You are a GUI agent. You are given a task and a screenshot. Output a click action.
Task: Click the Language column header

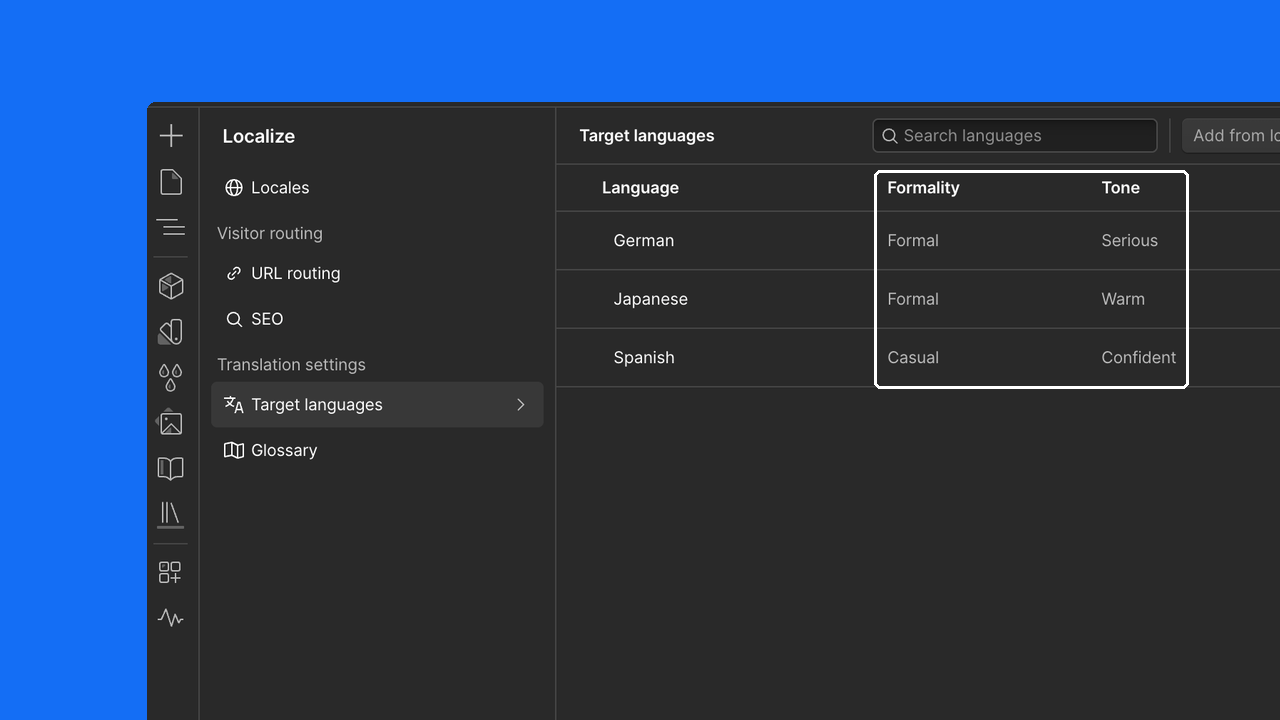tap(640, 188)
